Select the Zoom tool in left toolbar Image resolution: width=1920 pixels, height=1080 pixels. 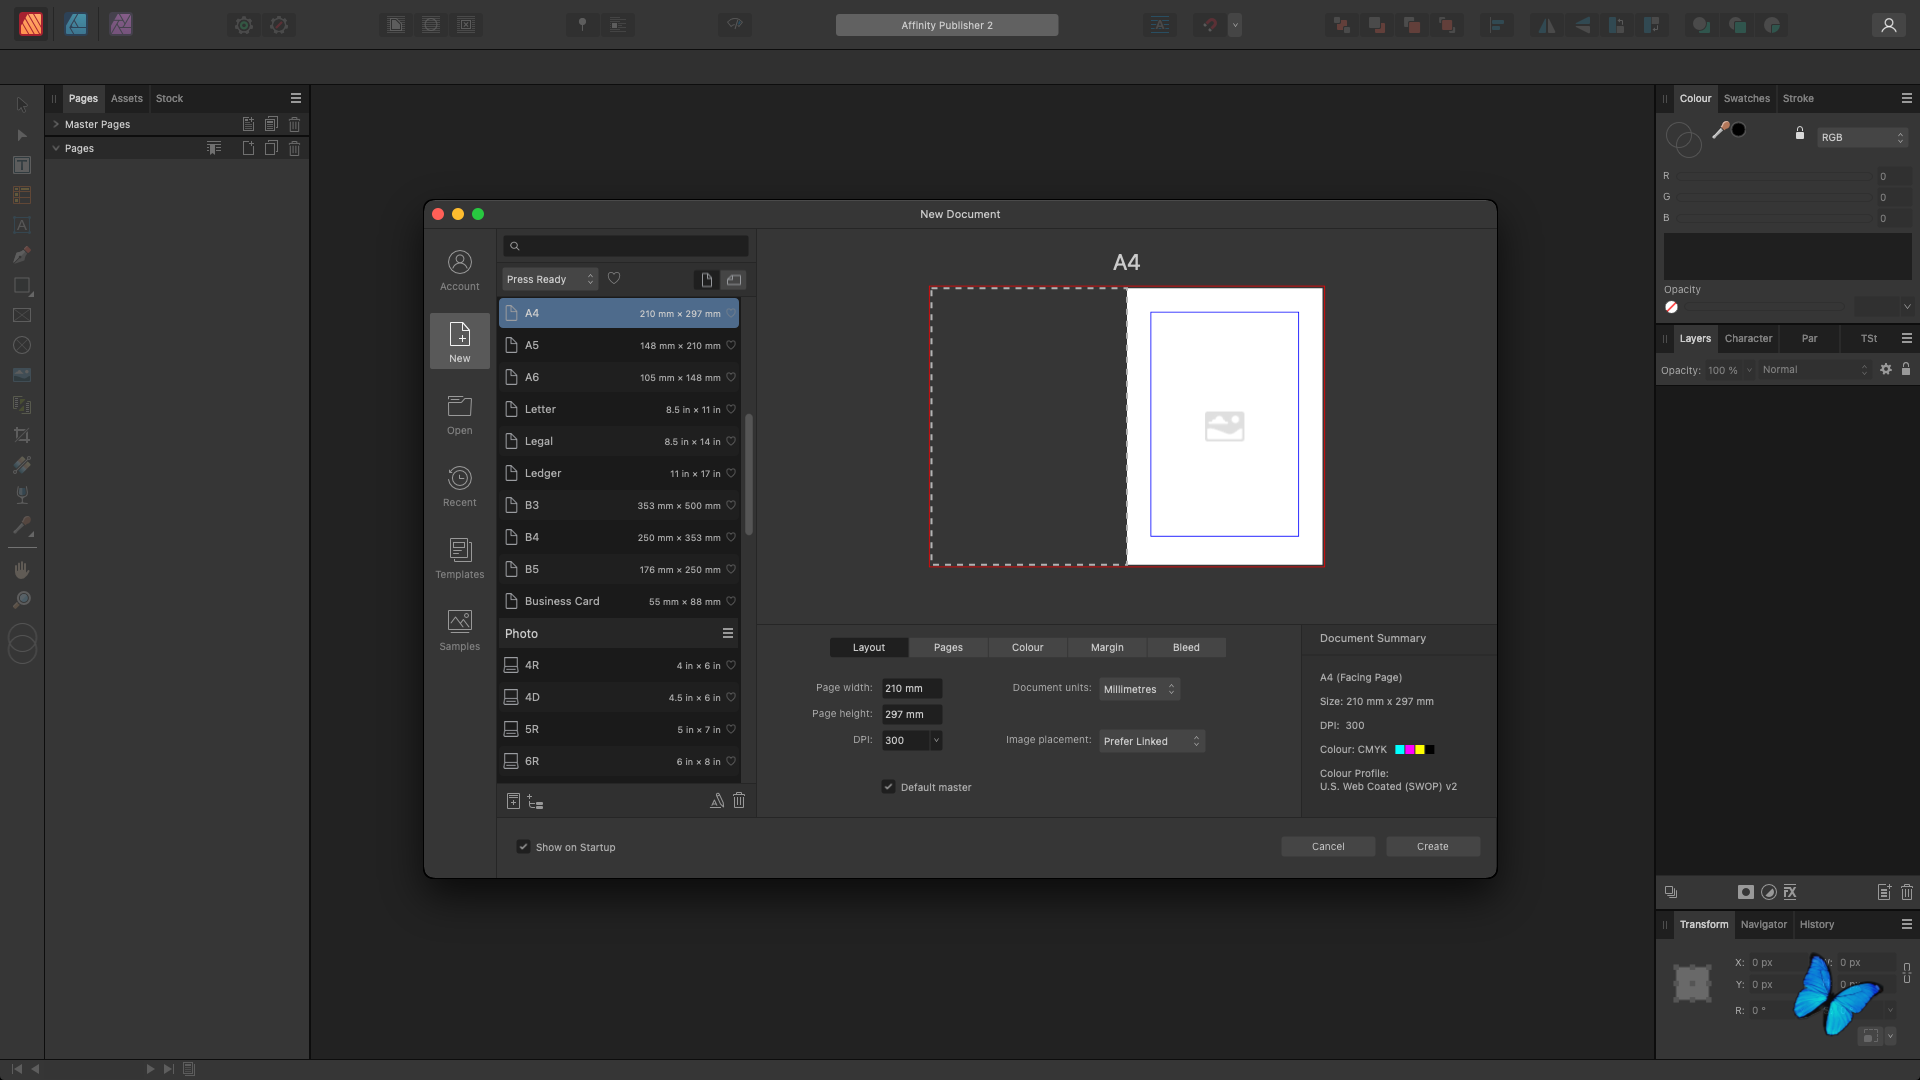click(x=22, y=600)
